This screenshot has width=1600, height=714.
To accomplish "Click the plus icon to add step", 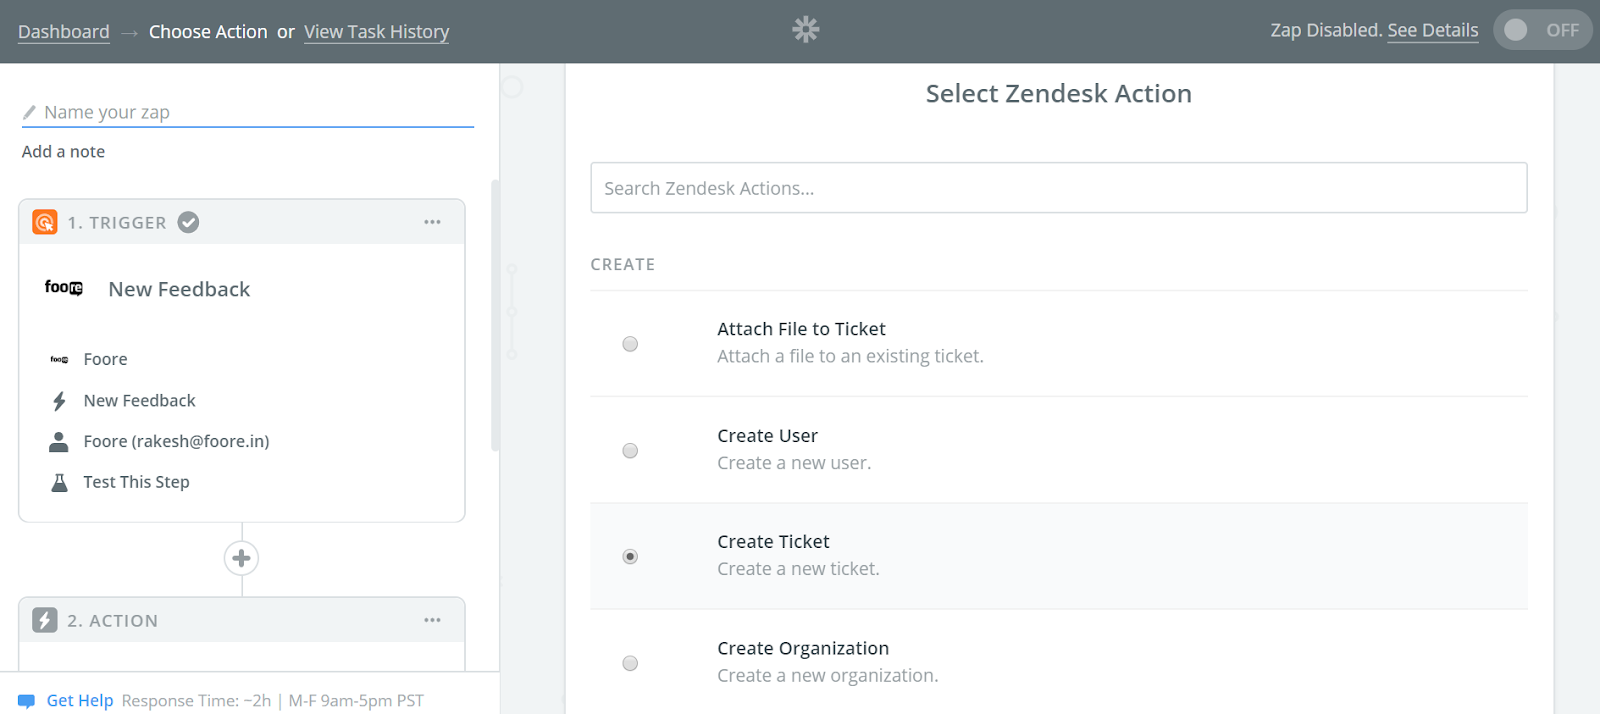I will coord(241,558).
